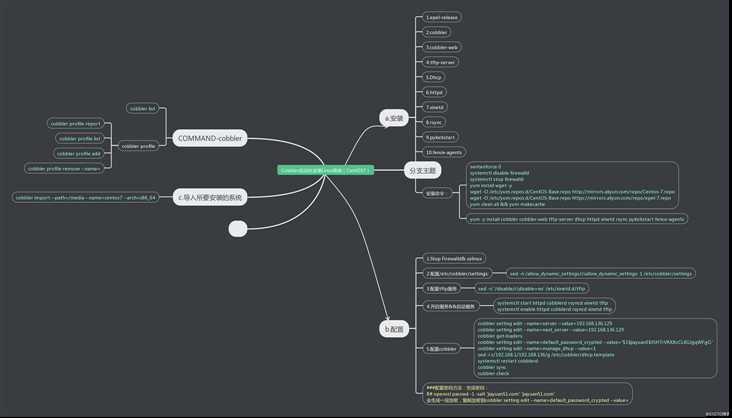This screenshot has width=732, height=418.
Task: Click the 'cobbler profile list' node
Action: coord(80,139)
